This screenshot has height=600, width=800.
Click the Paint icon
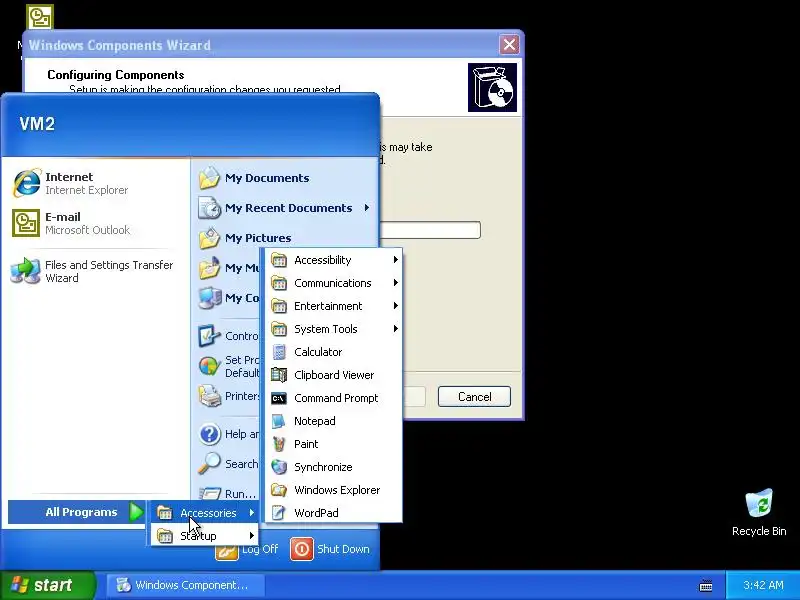(x=279, y=444)
